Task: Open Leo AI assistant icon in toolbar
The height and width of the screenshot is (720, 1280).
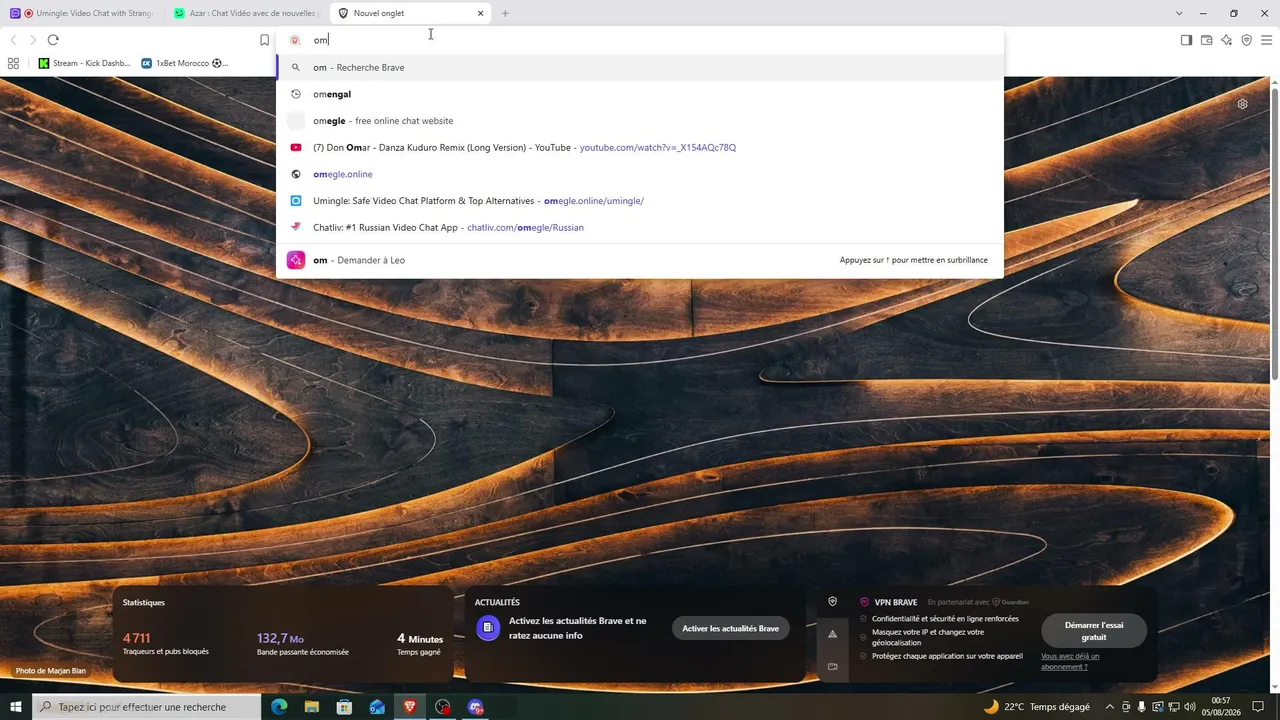Action: click(x=1226, y=40)
